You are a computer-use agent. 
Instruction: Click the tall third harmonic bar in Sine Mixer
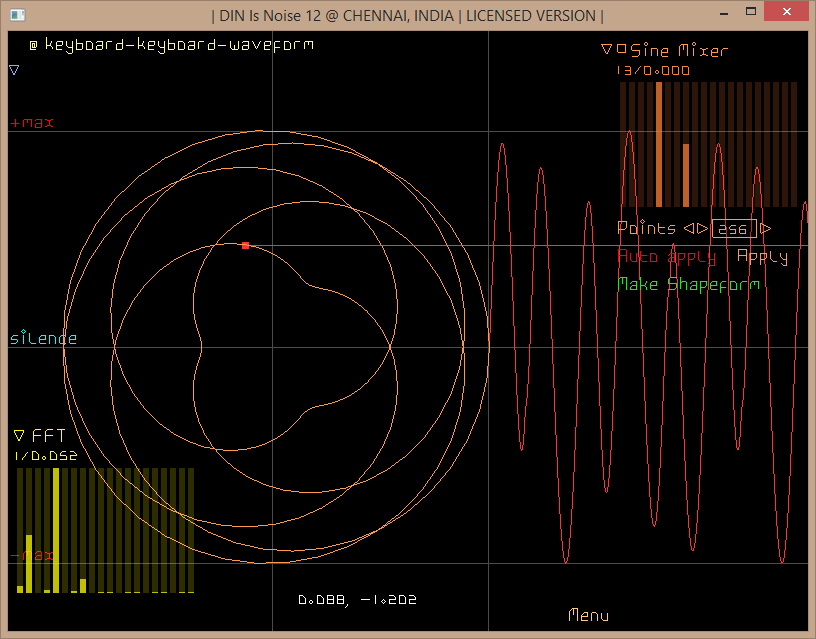click(x=659, y=143)
